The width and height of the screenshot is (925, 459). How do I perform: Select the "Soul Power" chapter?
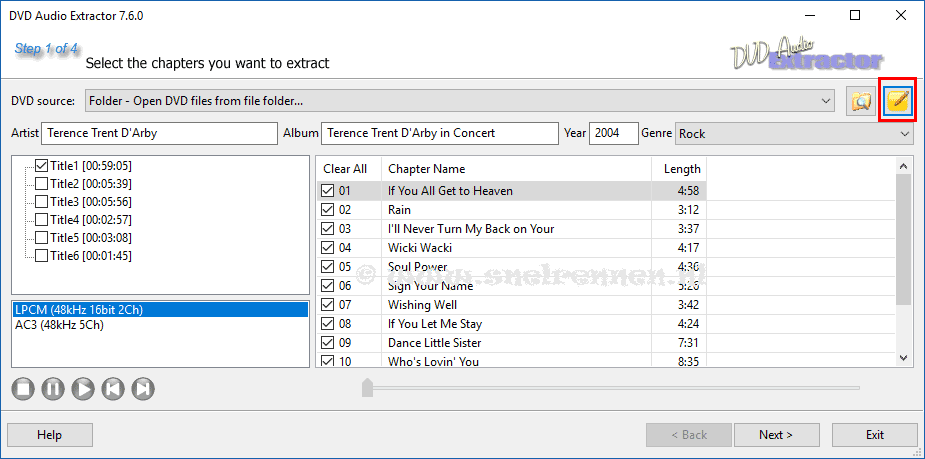418,267
